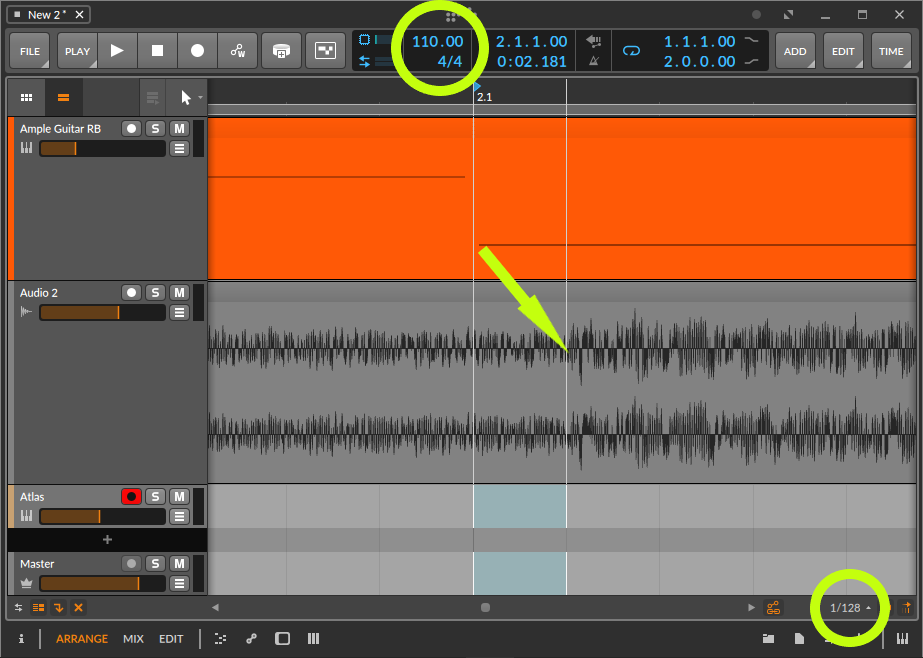The height and width of the screenshot is (658, 923).
Task: Mute the Ample Guitar RB track
Action: (x=179, y=128)
